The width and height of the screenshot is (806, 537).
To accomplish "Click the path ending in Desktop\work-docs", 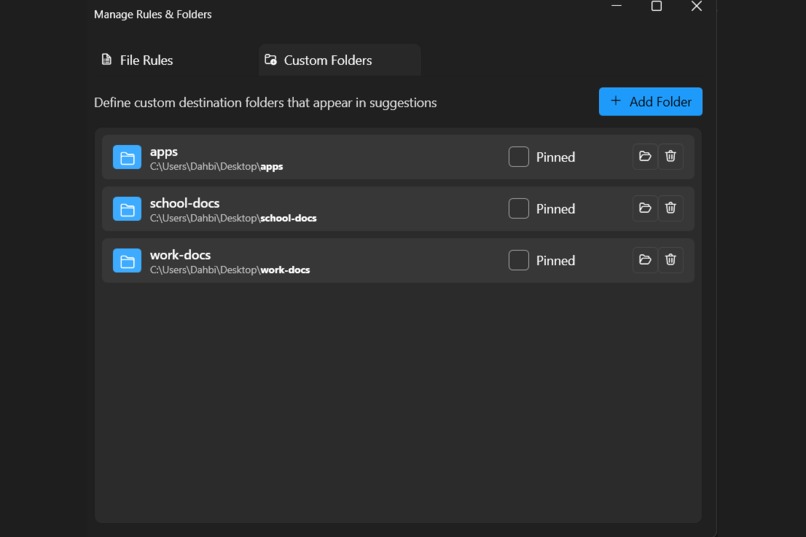I will pos(230,270).
